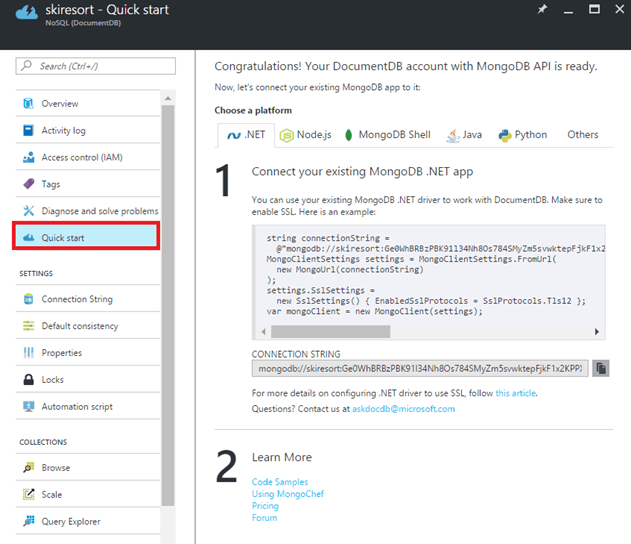
Task: Open the Pricing link
Action: pyautogui.click(x=265, y=506)
